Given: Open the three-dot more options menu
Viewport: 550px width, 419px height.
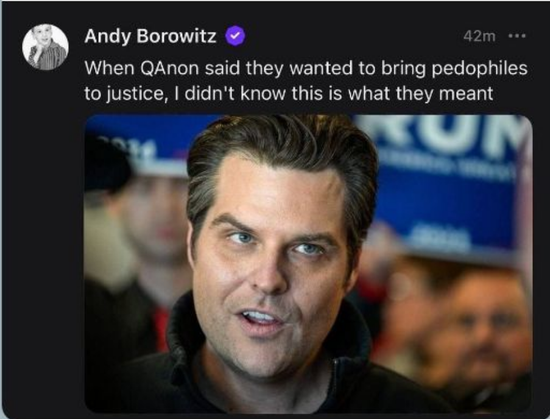Looking at the screenshot, I should tap(517, 35).
